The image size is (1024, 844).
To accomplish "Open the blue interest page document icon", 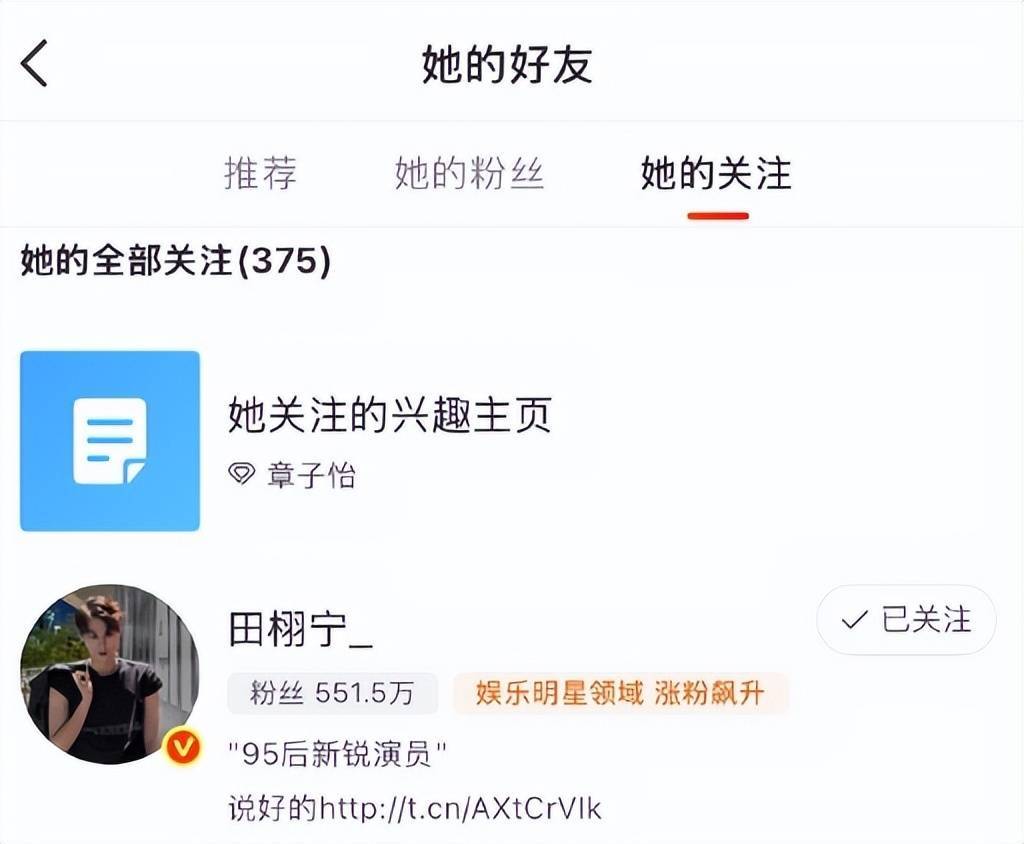I will pos(110,441).
